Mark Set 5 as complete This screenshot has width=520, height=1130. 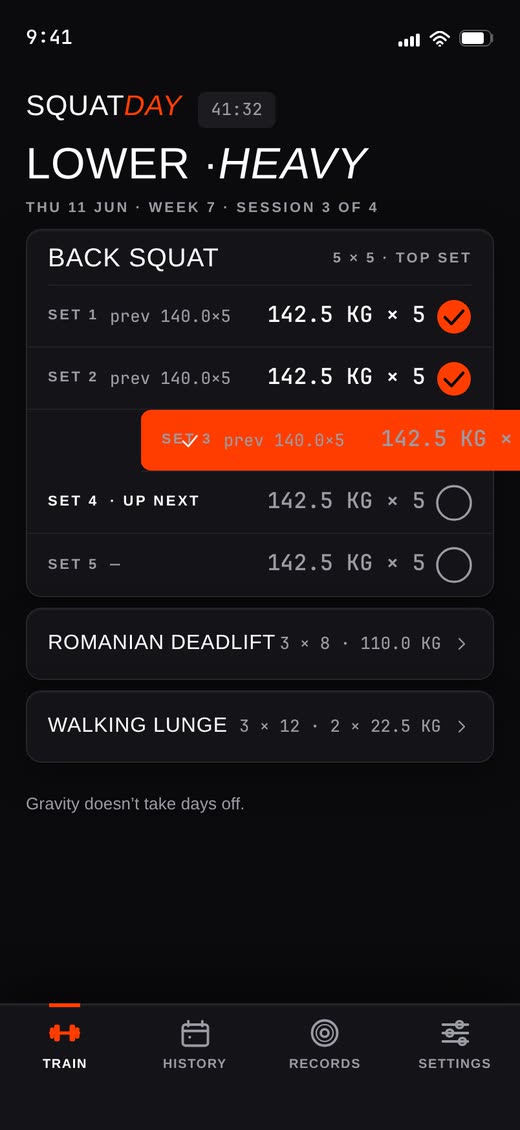point(454,564)
